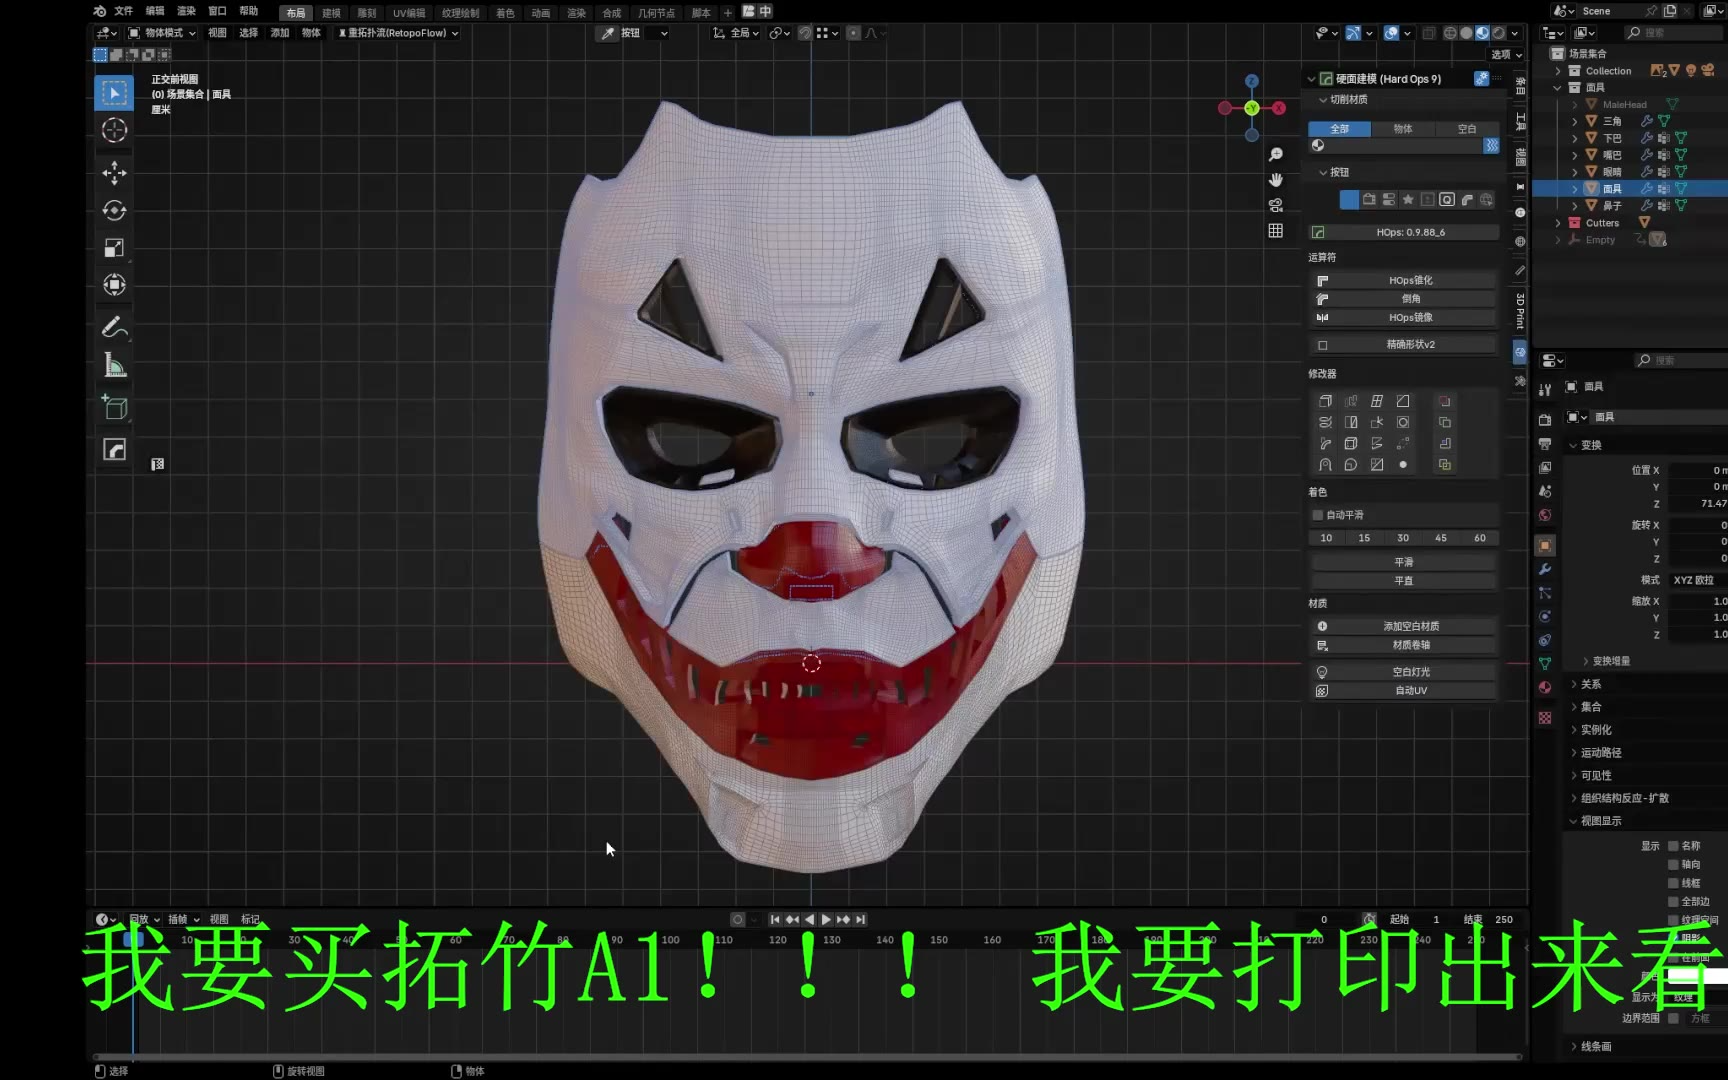
Task: Enable the 线框 display checkbox
Action: (1673, 883)
